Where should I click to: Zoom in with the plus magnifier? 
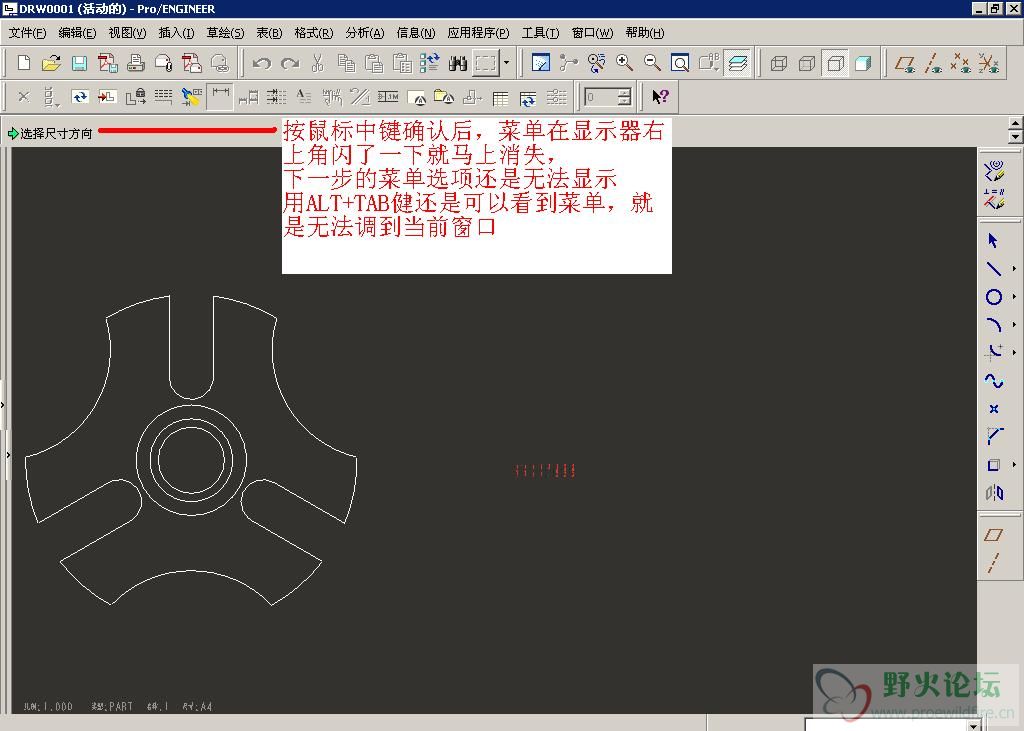(624, 63)
